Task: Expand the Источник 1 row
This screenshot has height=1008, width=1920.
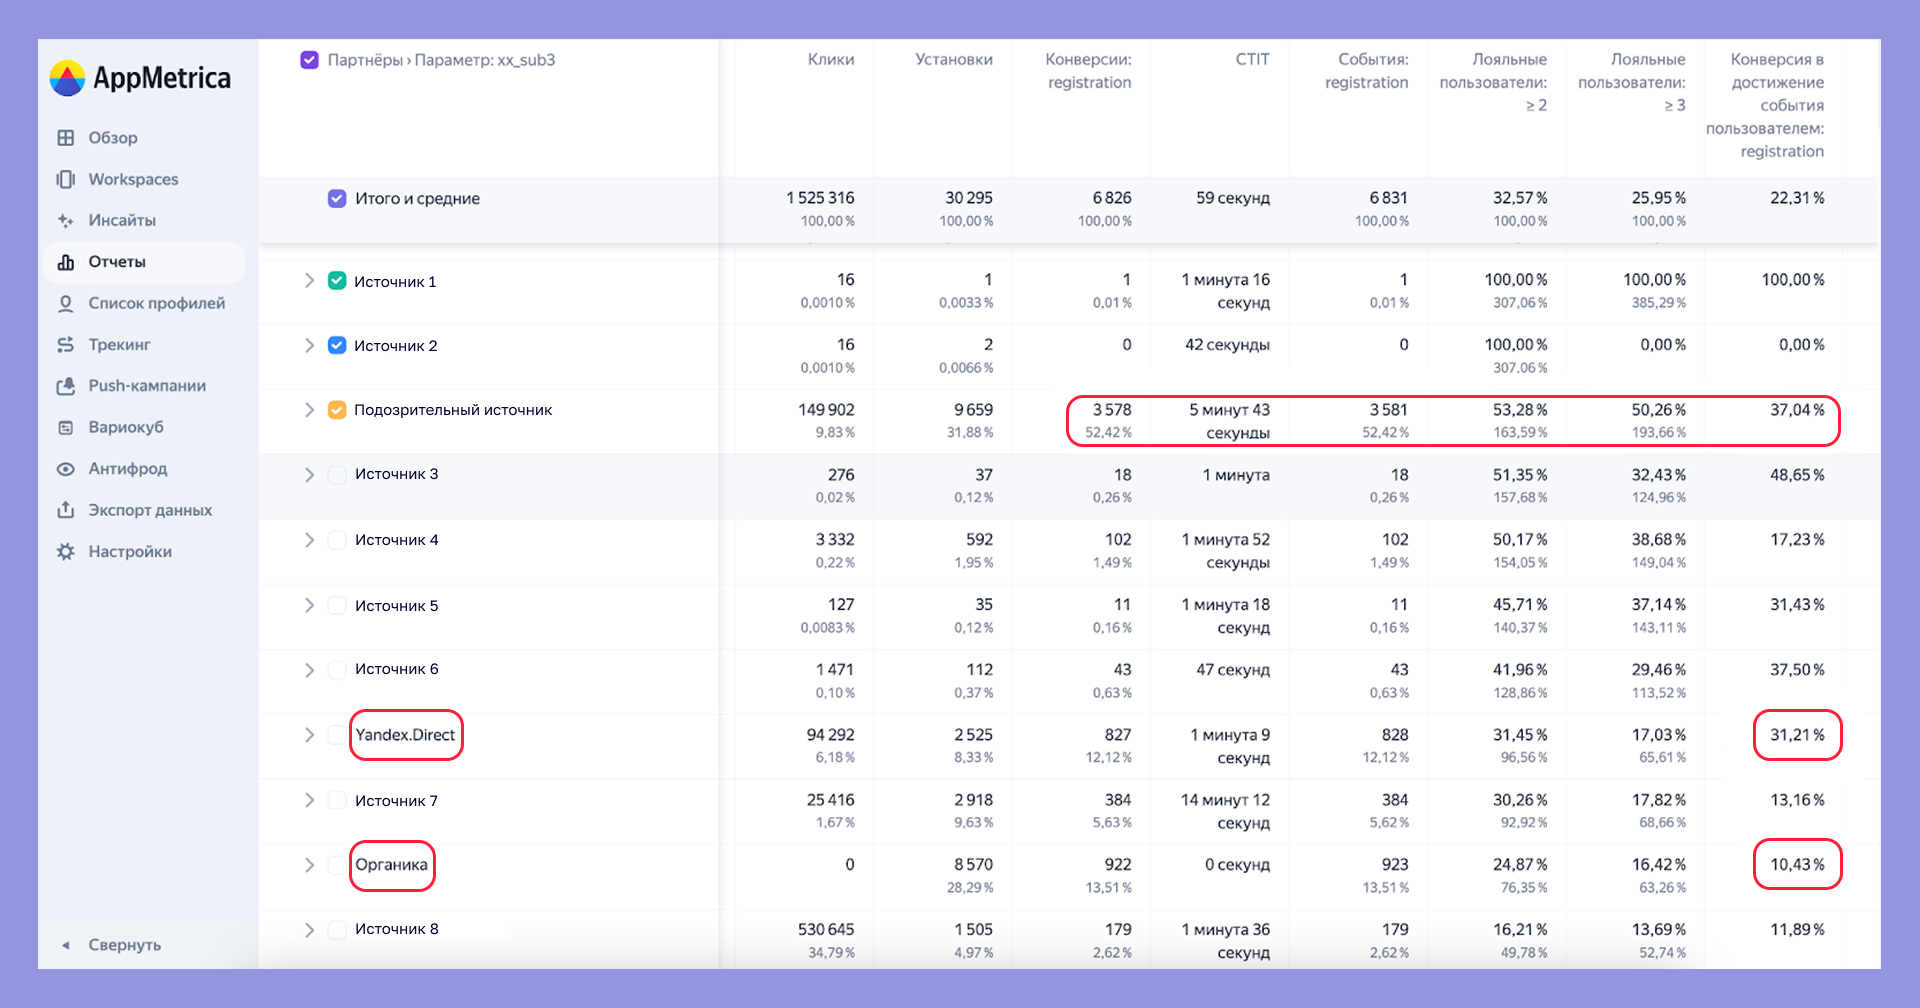Action: [x=309, y=281]
